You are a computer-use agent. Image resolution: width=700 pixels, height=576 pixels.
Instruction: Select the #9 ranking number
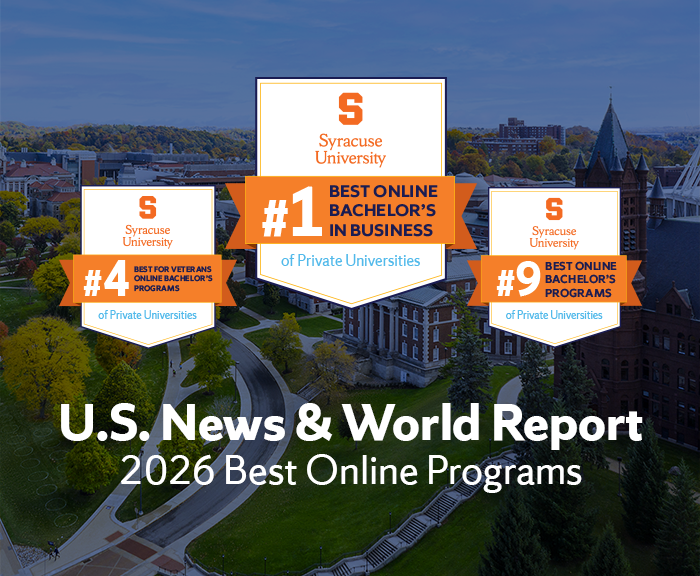pos(518,281)
